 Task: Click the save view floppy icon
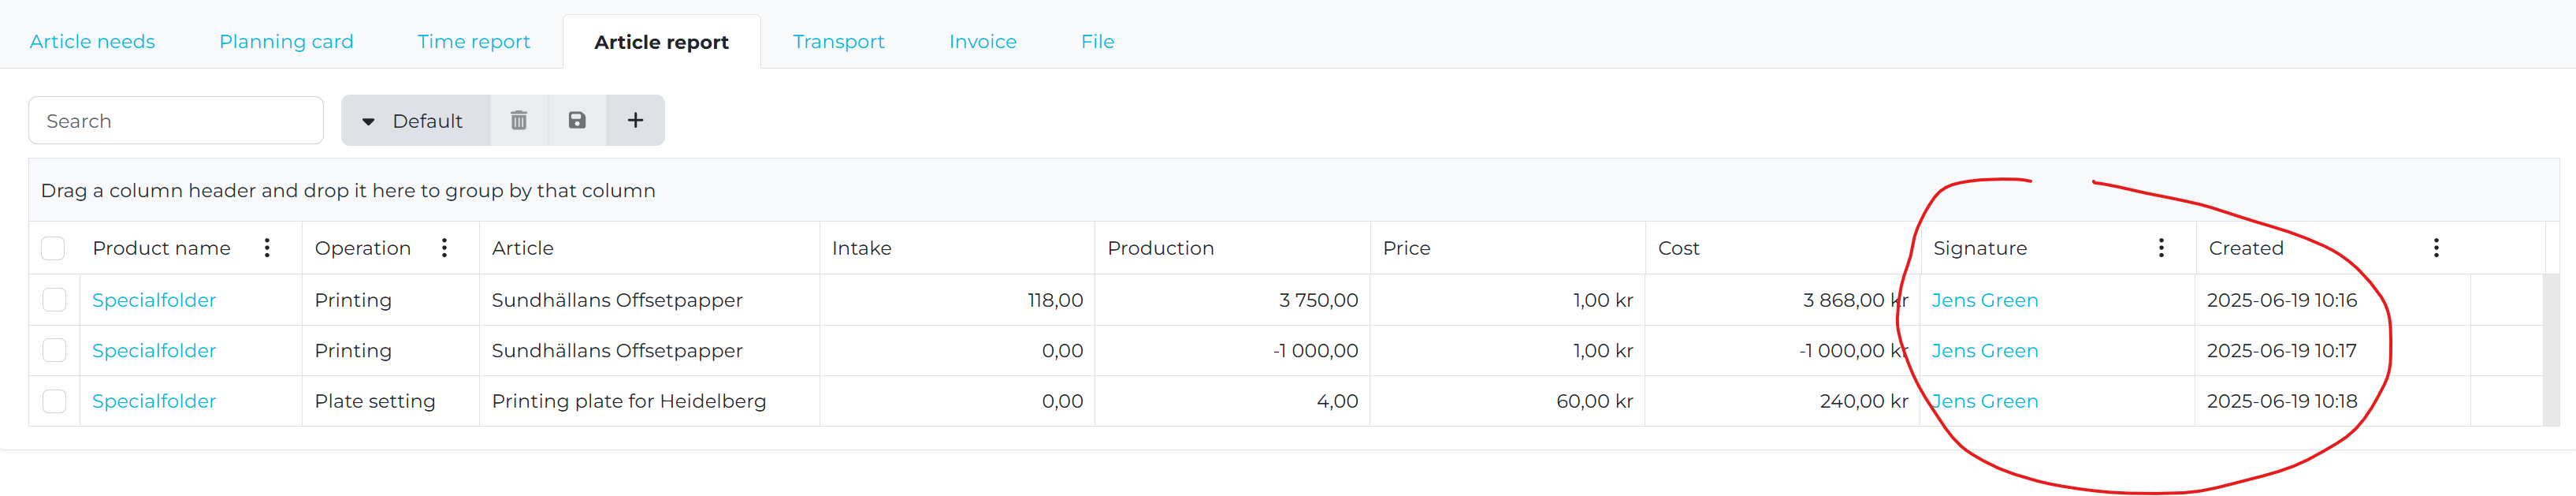[x=577, y=121]
